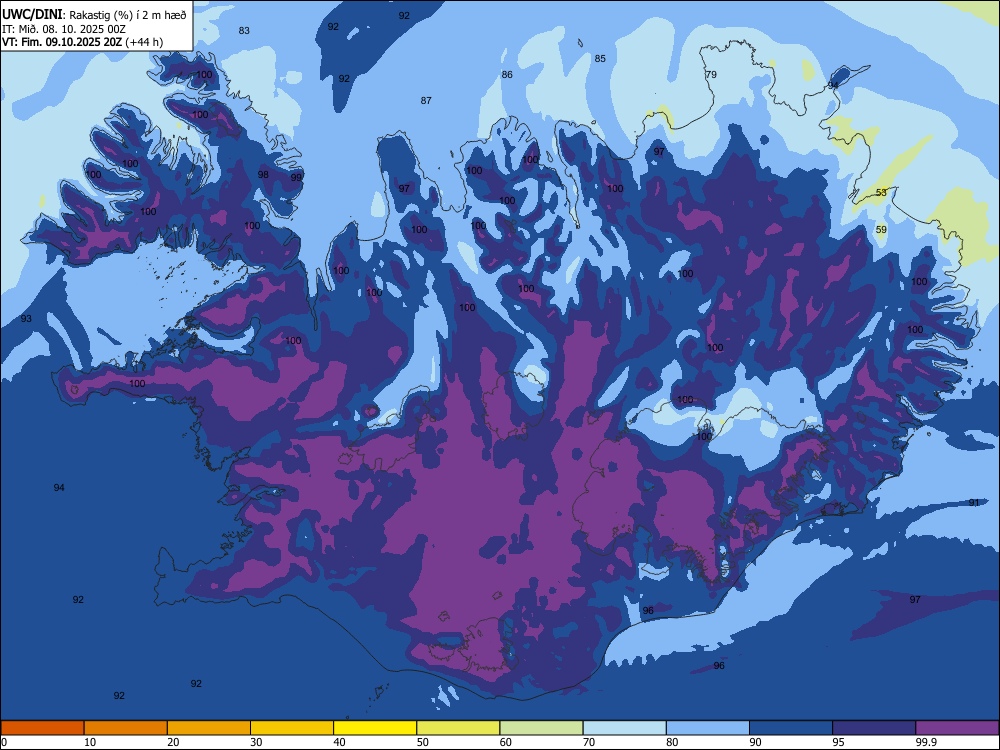Select the '91' humidity value off southeast coast
The width and height of the screenshot is (1000, 750).
(974, 503)
